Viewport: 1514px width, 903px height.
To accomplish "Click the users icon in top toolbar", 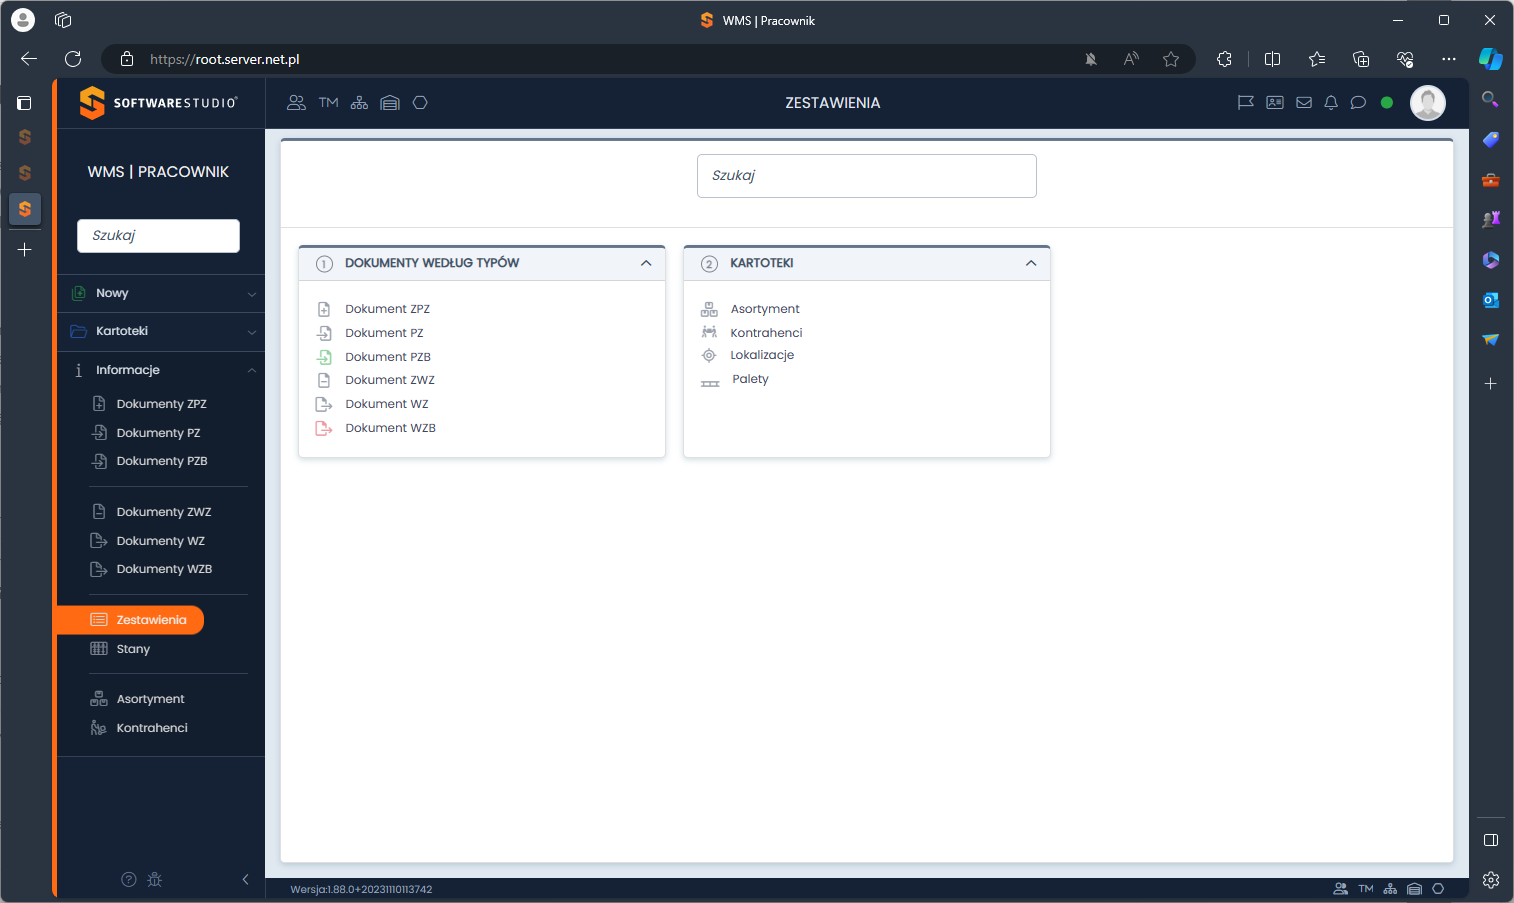I will click(x=296, y=103).
